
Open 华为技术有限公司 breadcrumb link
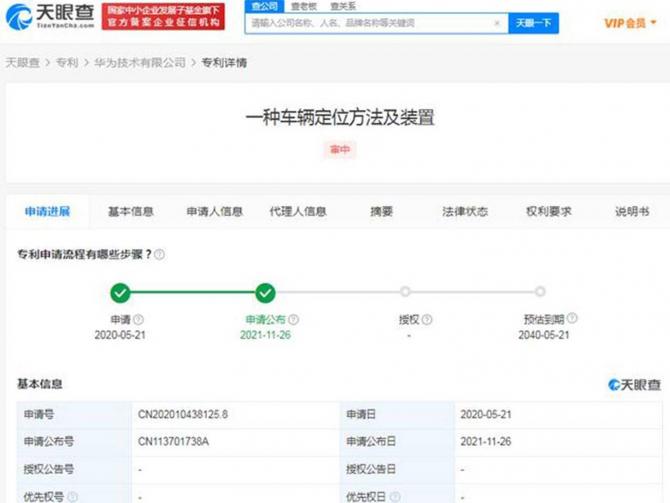139,63
